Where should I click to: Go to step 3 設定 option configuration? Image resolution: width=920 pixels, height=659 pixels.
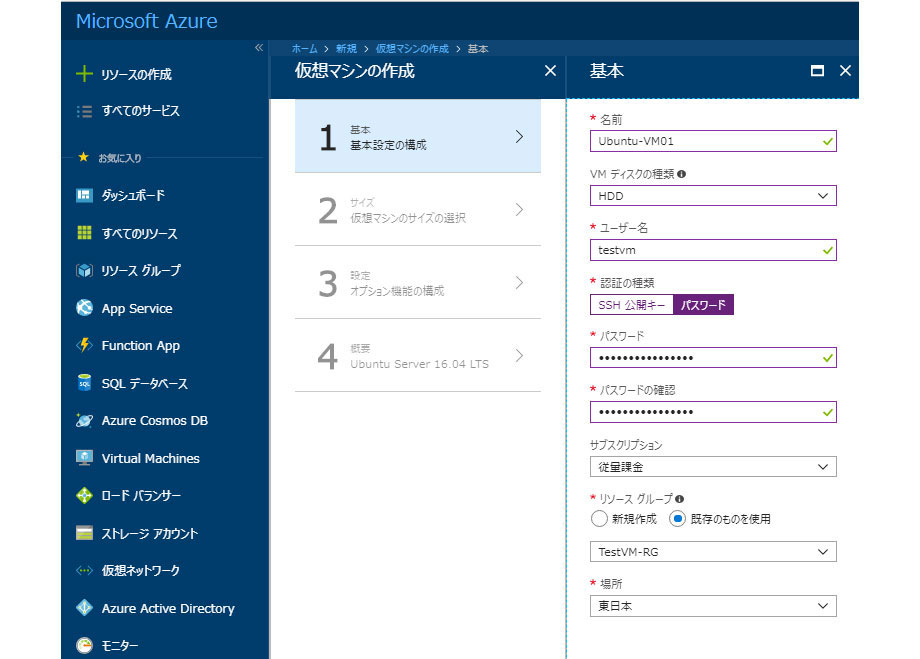coord(418,283)
